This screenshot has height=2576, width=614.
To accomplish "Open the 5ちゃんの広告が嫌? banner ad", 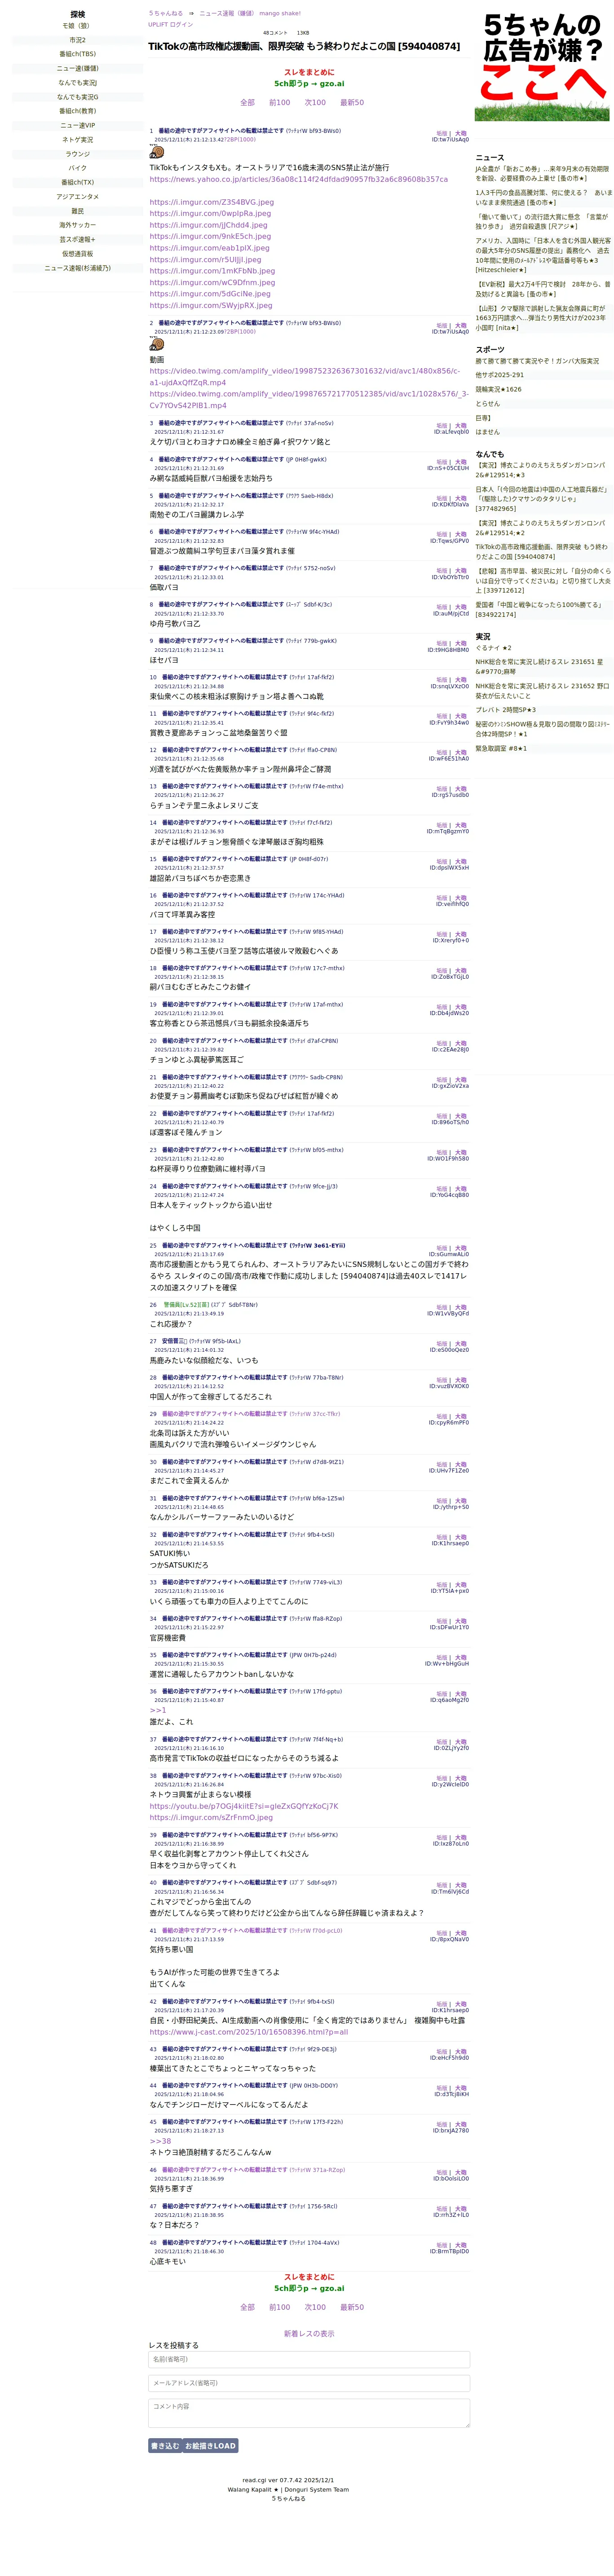I will pyautogui.click(x=542, y=66).
